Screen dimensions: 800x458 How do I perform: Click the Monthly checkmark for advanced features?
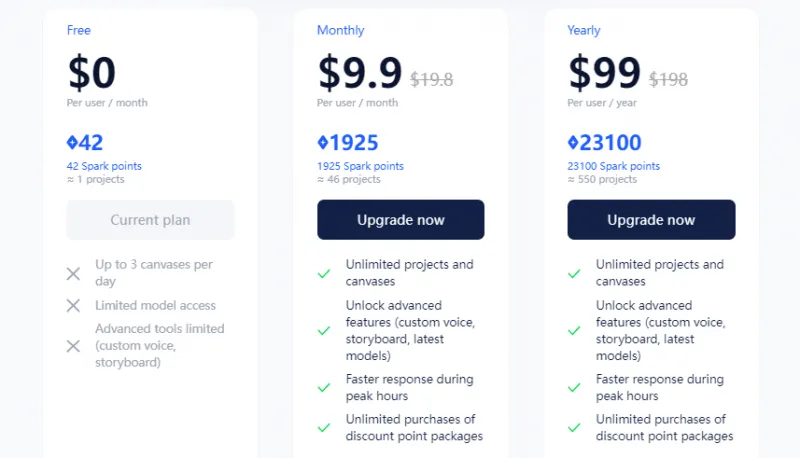pyautogui.click(x=324, y=330)
